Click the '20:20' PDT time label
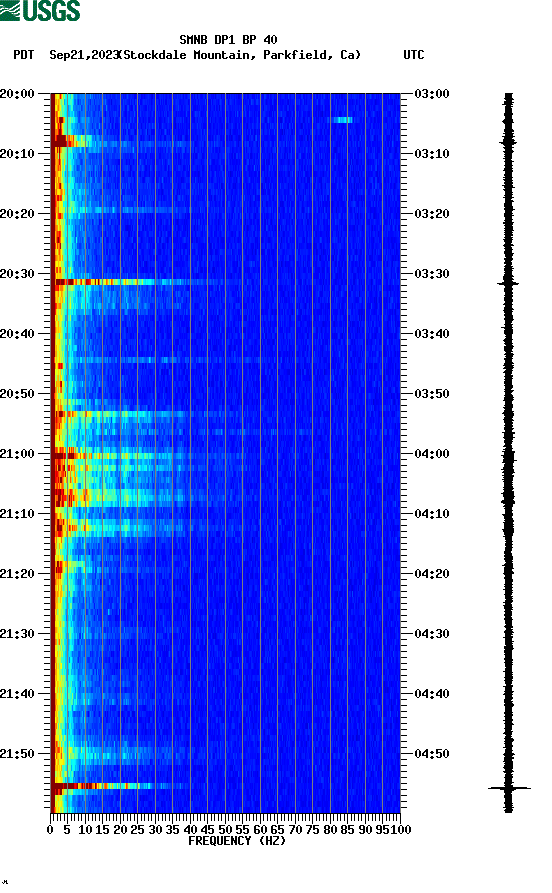552x893 pixels. point(18,214)
